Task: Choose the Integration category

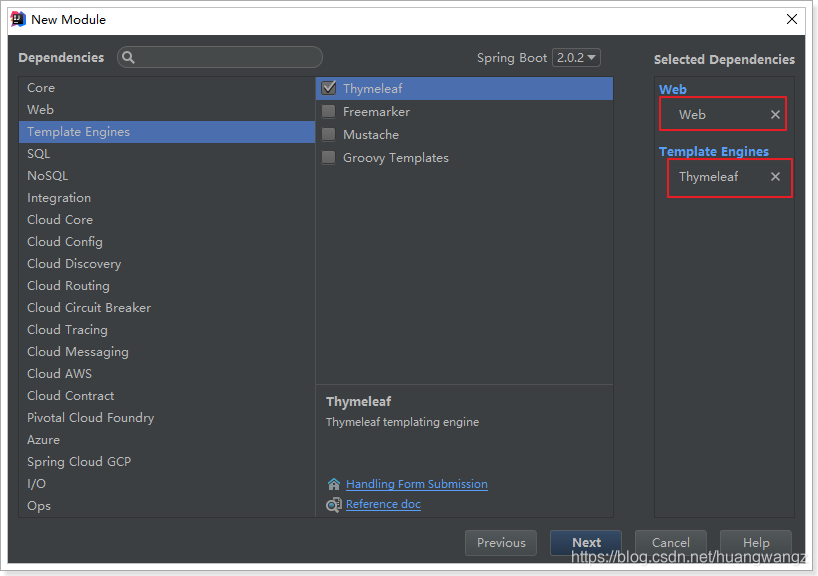Action: 167,198
